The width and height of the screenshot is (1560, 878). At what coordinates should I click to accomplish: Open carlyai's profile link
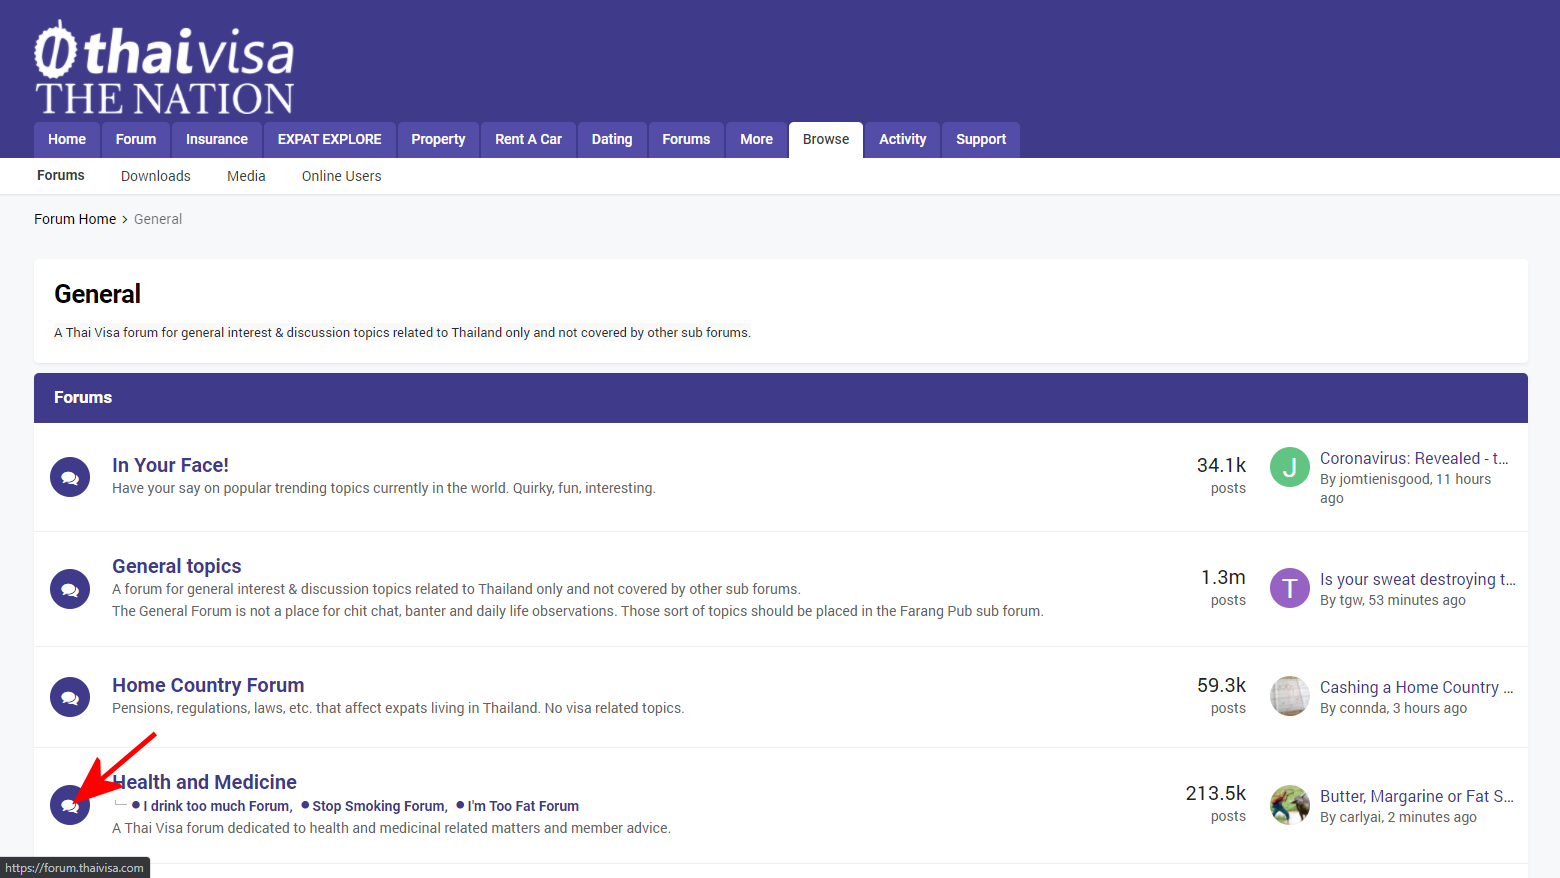coord(1360,817)
